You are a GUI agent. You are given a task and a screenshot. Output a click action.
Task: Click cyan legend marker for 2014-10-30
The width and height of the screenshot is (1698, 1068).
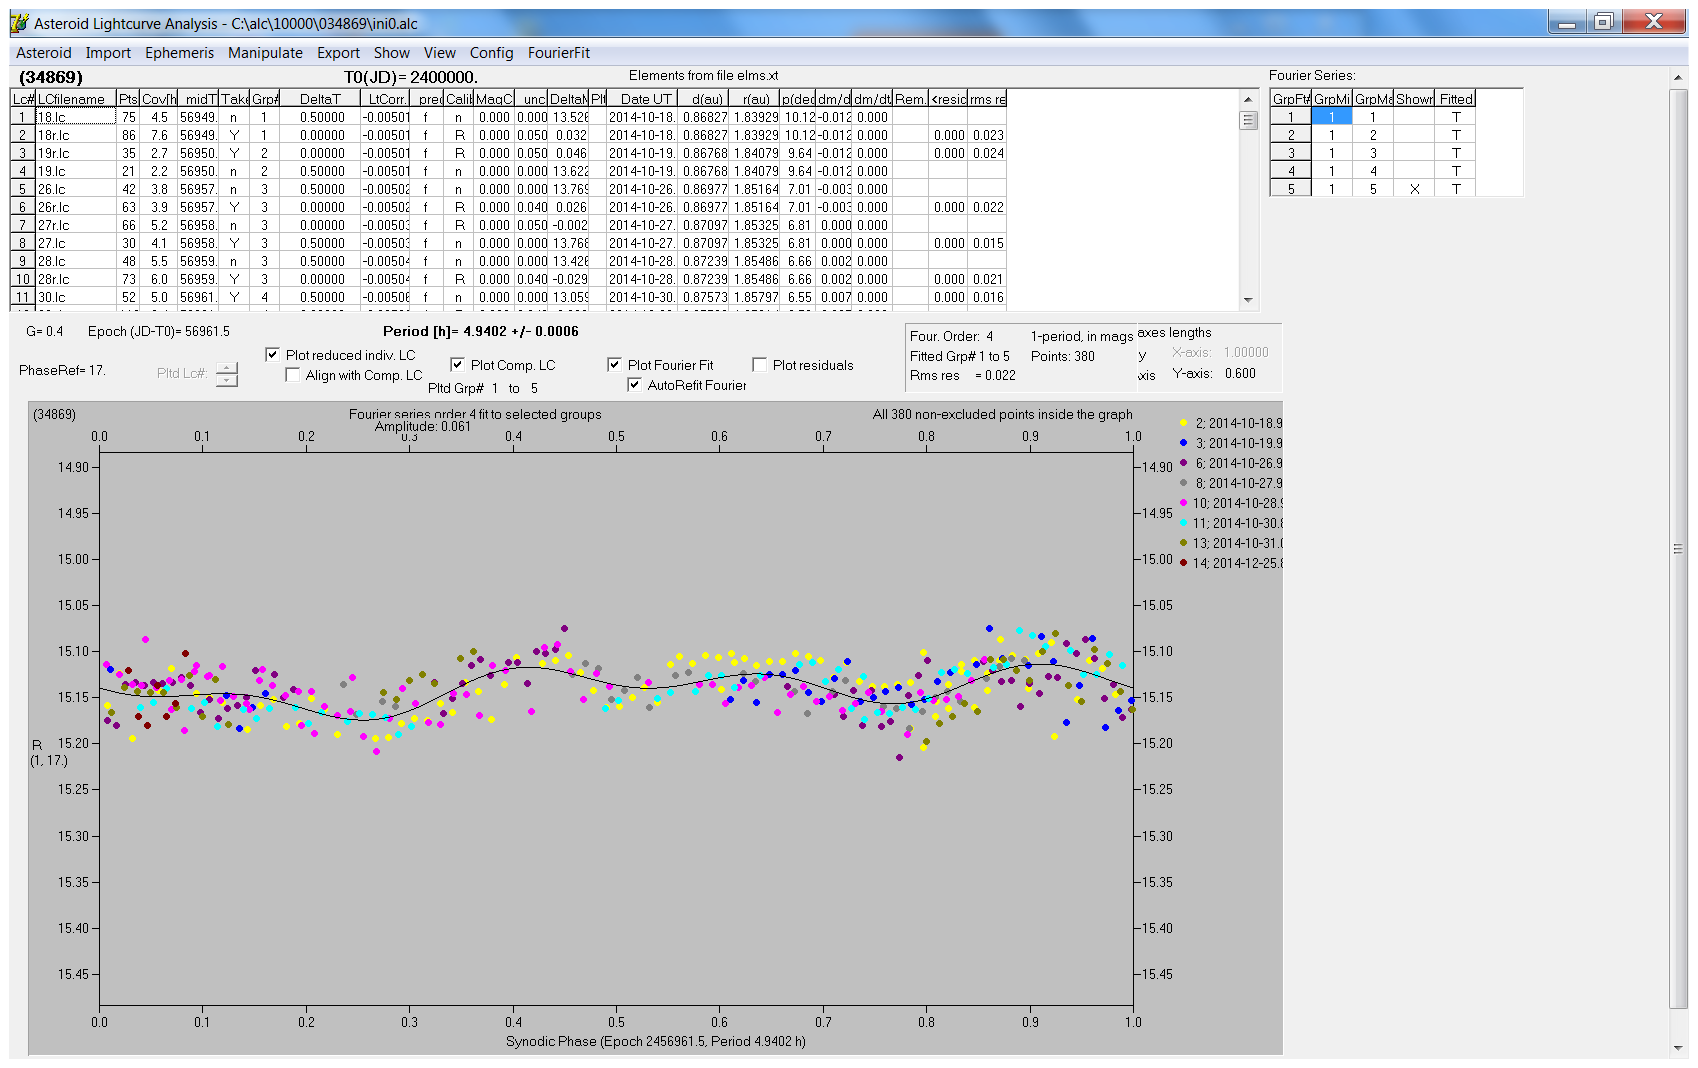(x=1184, y=523)
